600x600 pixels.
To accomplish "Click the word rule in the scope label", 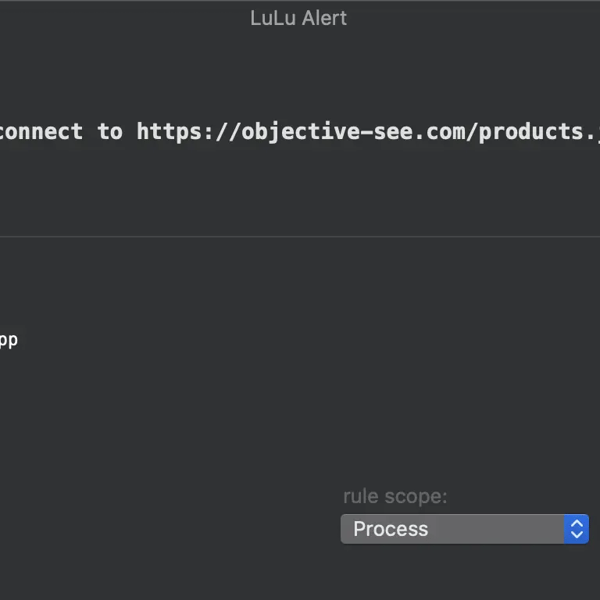I will (x=360, y=497).
